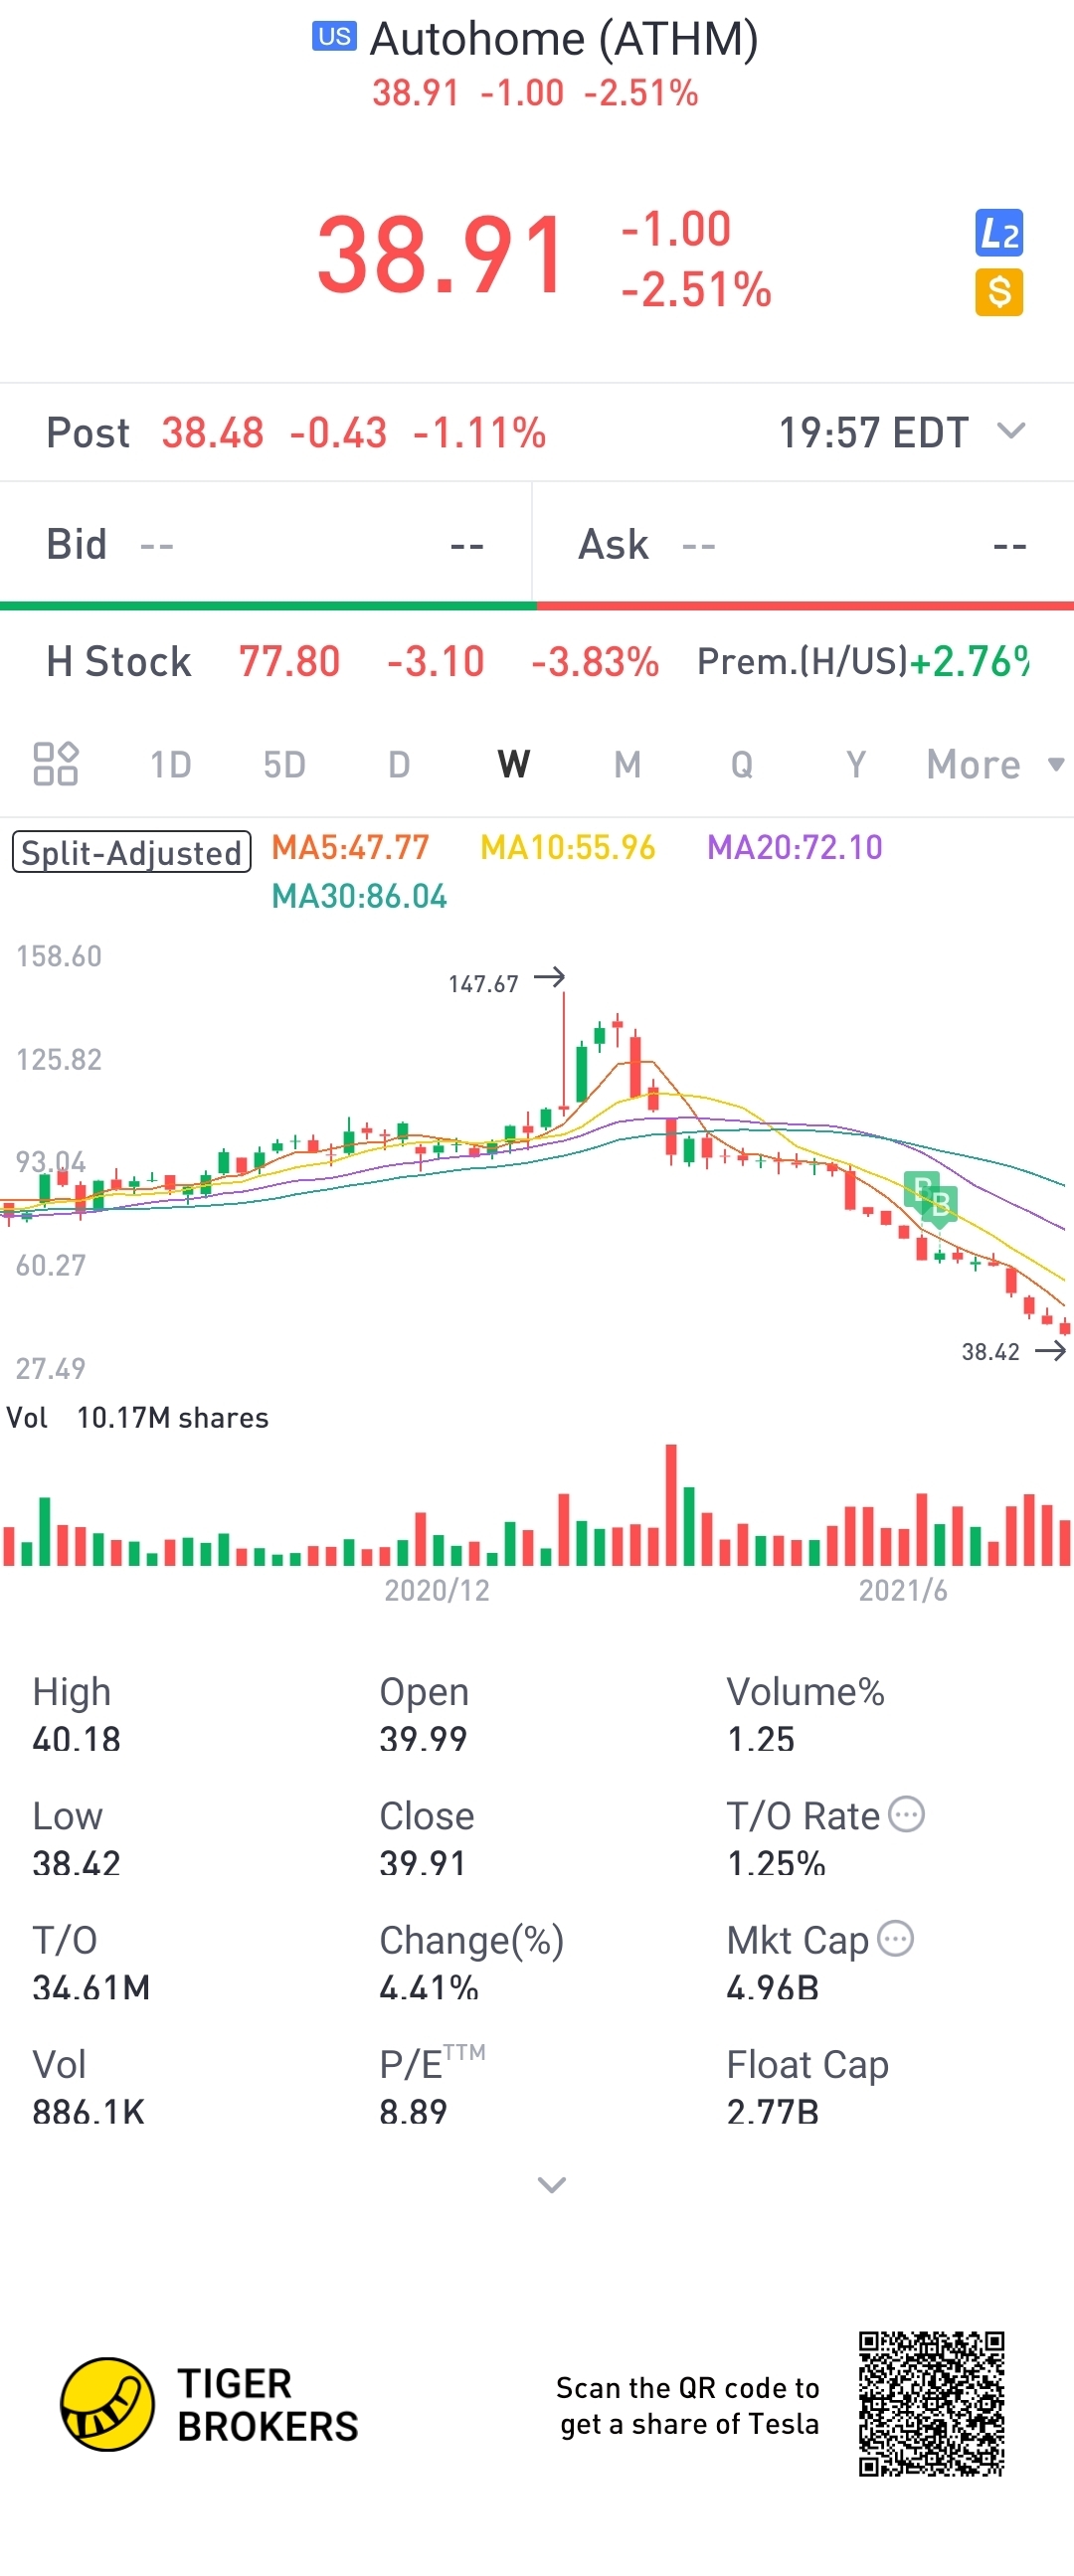1074x2576 pixels.
Task: Tap the yellow dollar trade icon
Action: pyautogui.click(x=999, y=292)
